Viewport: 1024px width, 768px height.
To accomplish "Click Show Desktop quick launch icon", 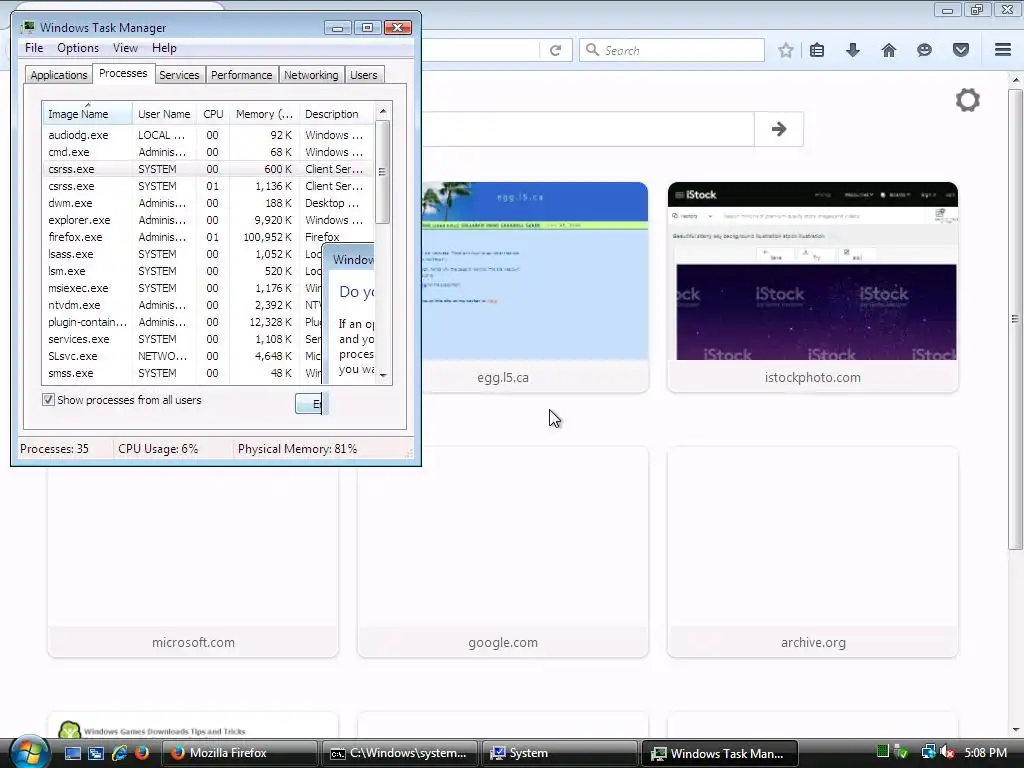I will (73, 753).
